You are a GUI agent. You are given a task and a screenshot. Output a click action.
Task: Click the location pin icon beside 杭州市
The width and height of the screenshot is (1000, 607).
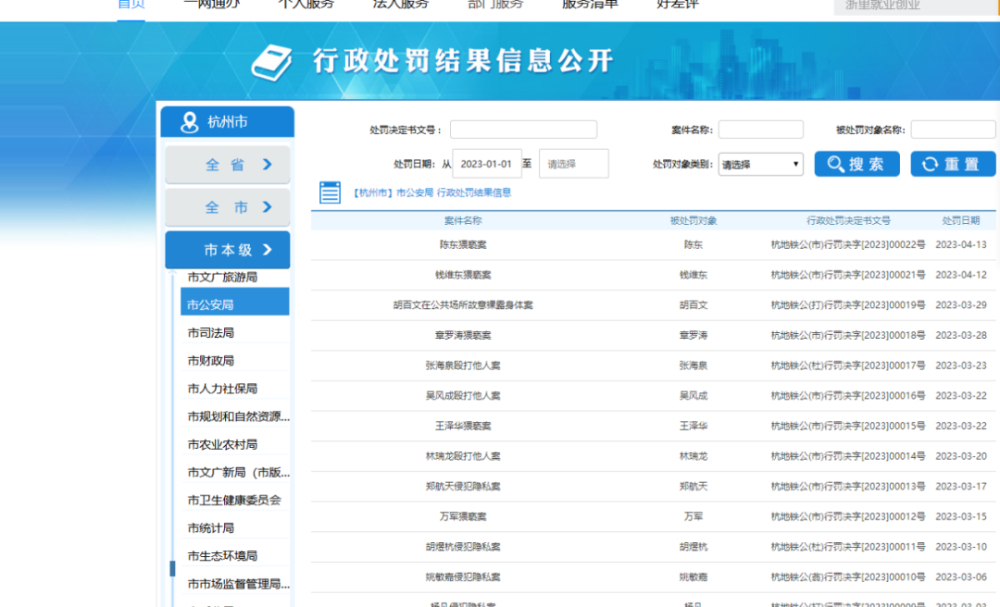pyautogui.click(x=189, y=122)
